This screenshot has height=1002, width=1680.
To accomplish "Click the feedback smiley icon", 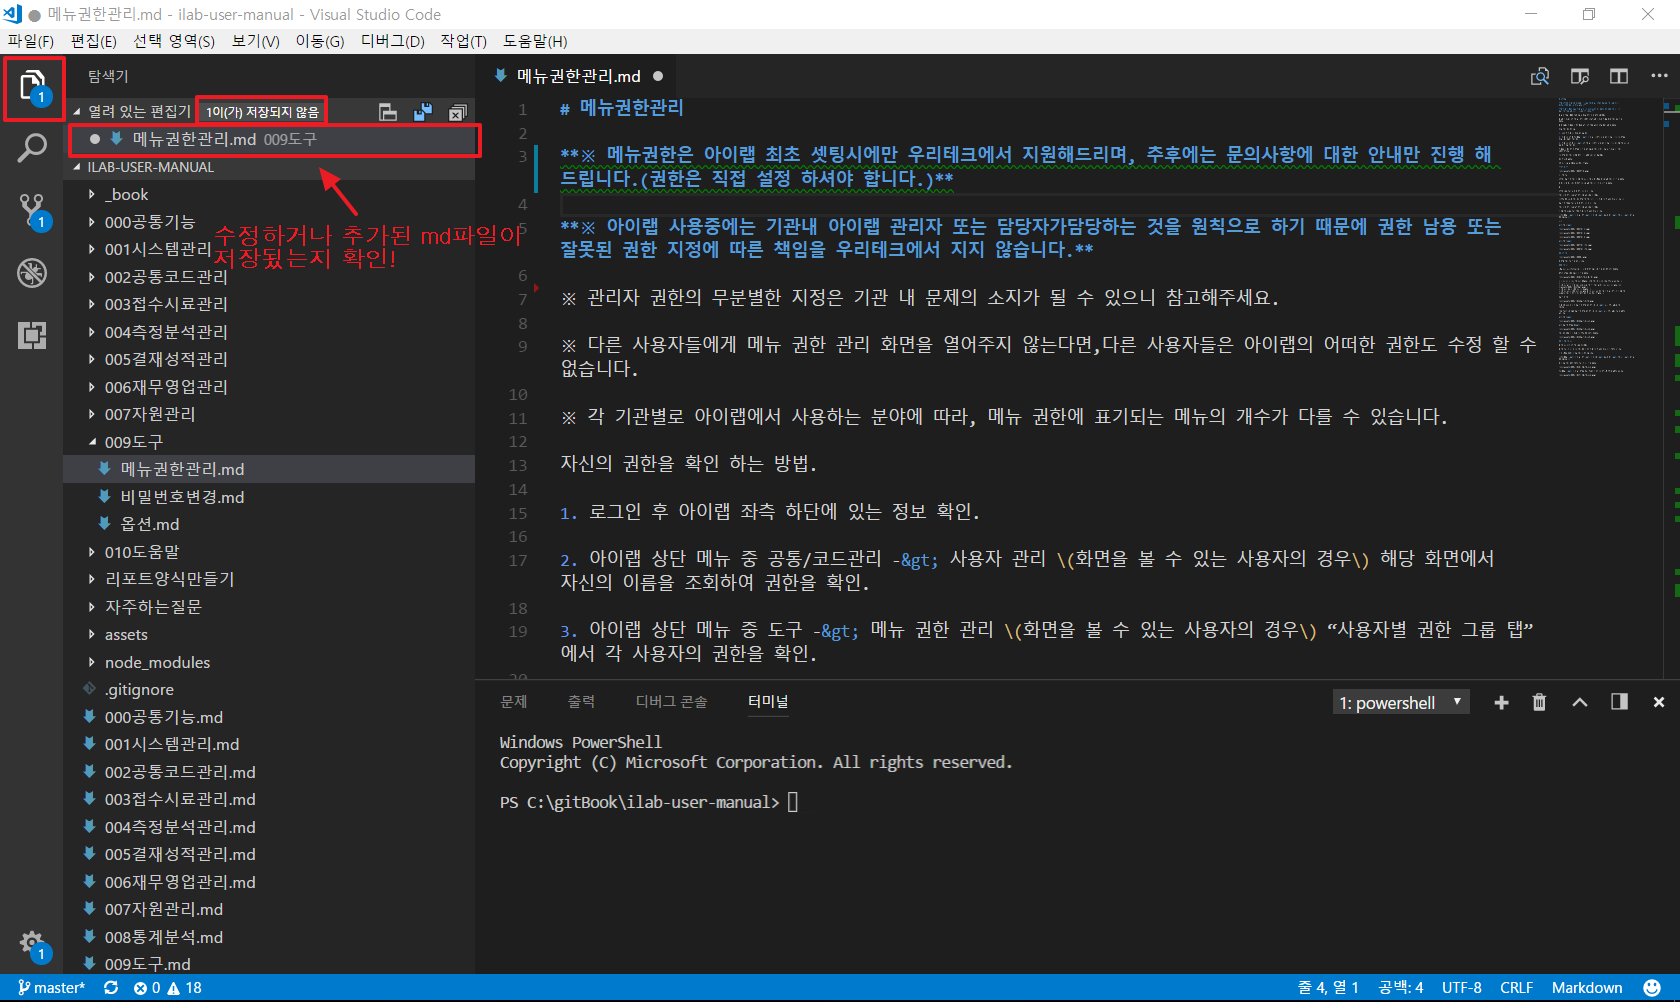I will pos(1653,988).
